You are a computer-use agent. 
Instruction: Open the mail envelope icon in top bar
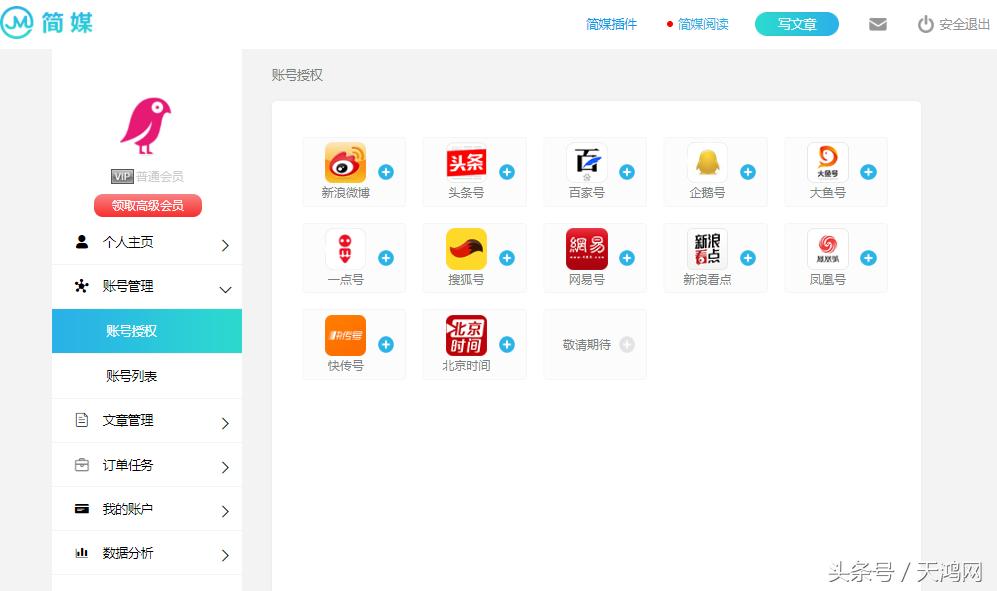coord(877,24)
